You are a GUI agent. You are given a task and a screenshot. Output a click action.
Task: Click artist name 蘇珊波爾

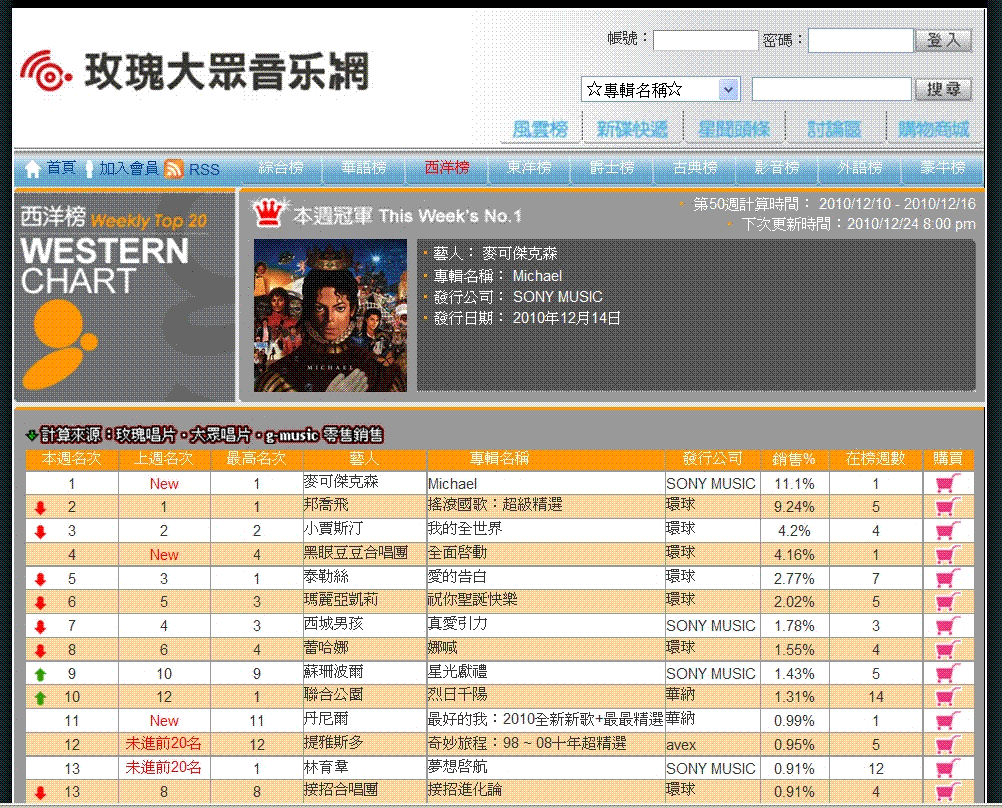tap(334, 671)
